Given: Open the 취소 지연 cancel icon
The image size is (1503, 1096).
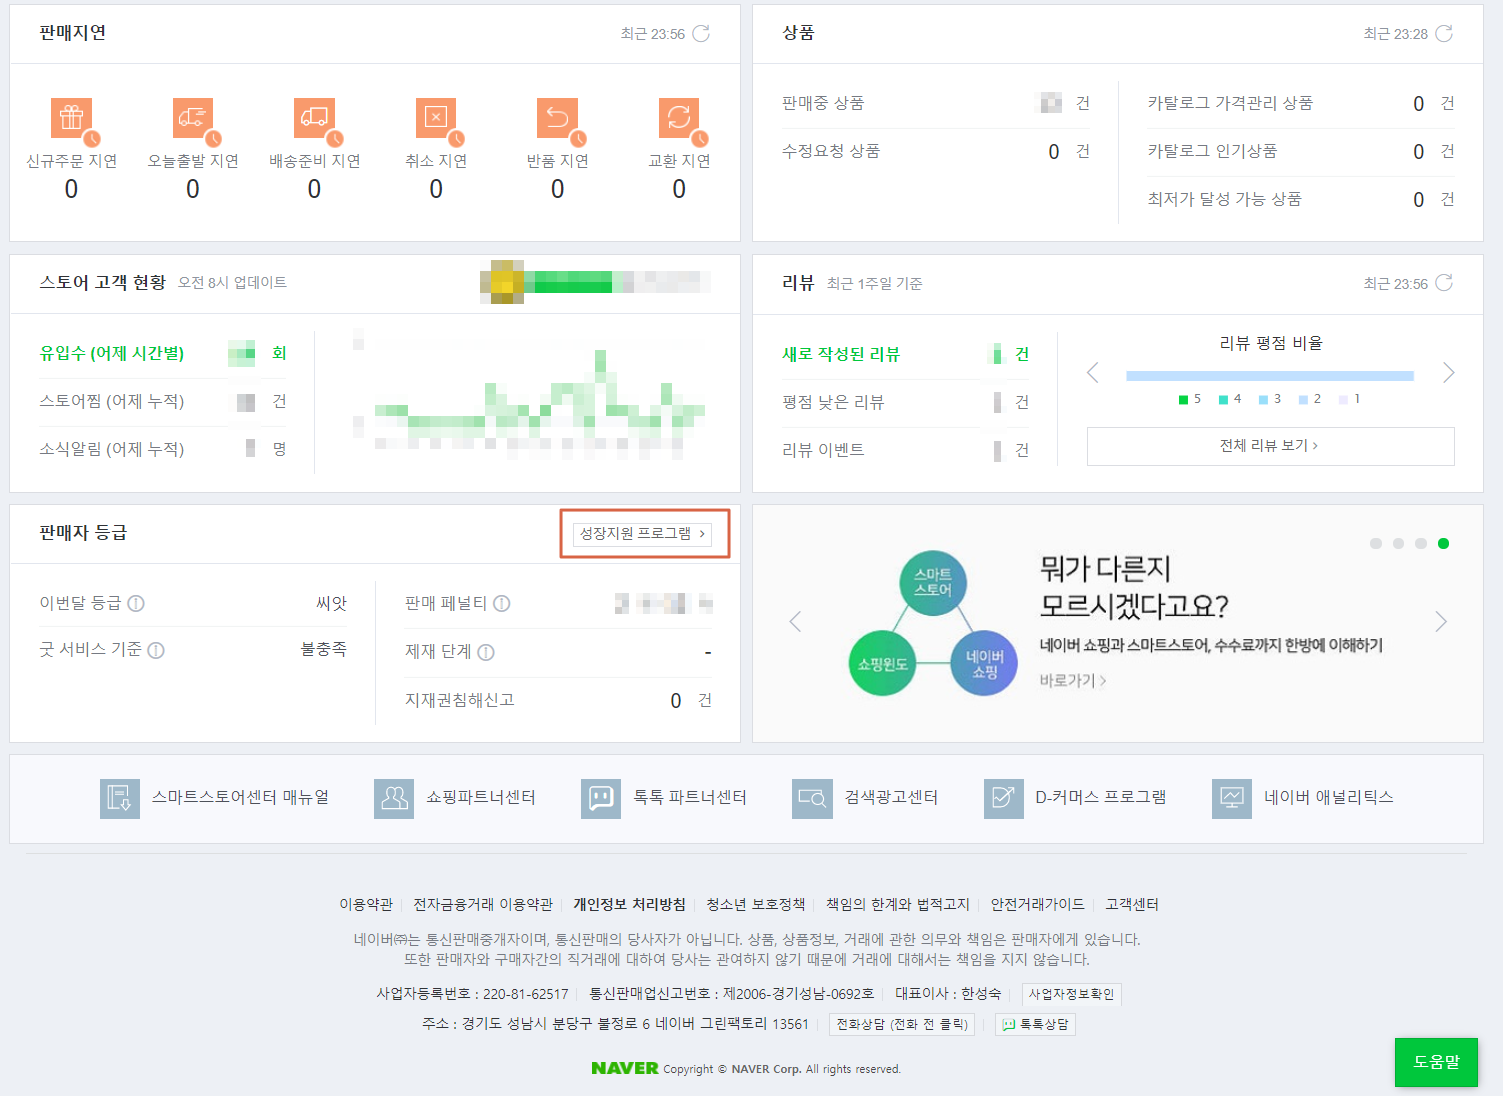Looking at the screenshot, I should (x=436, y=118).
